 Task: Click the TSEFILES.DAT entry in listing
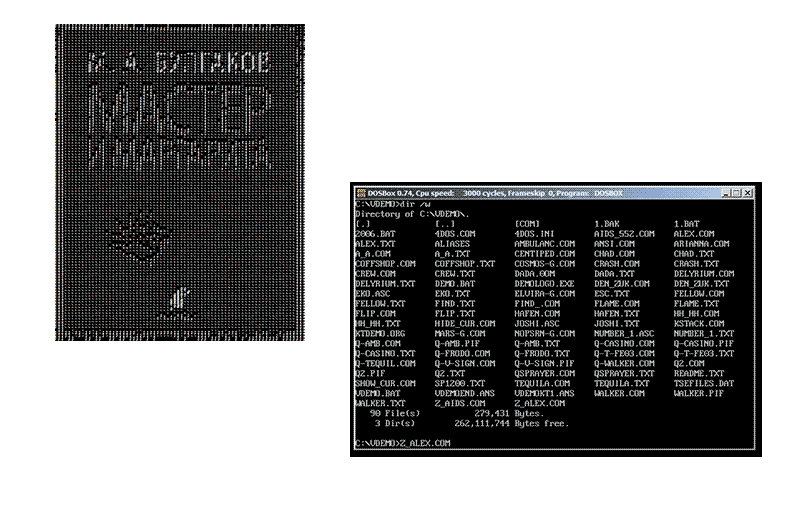pos(703,383)
